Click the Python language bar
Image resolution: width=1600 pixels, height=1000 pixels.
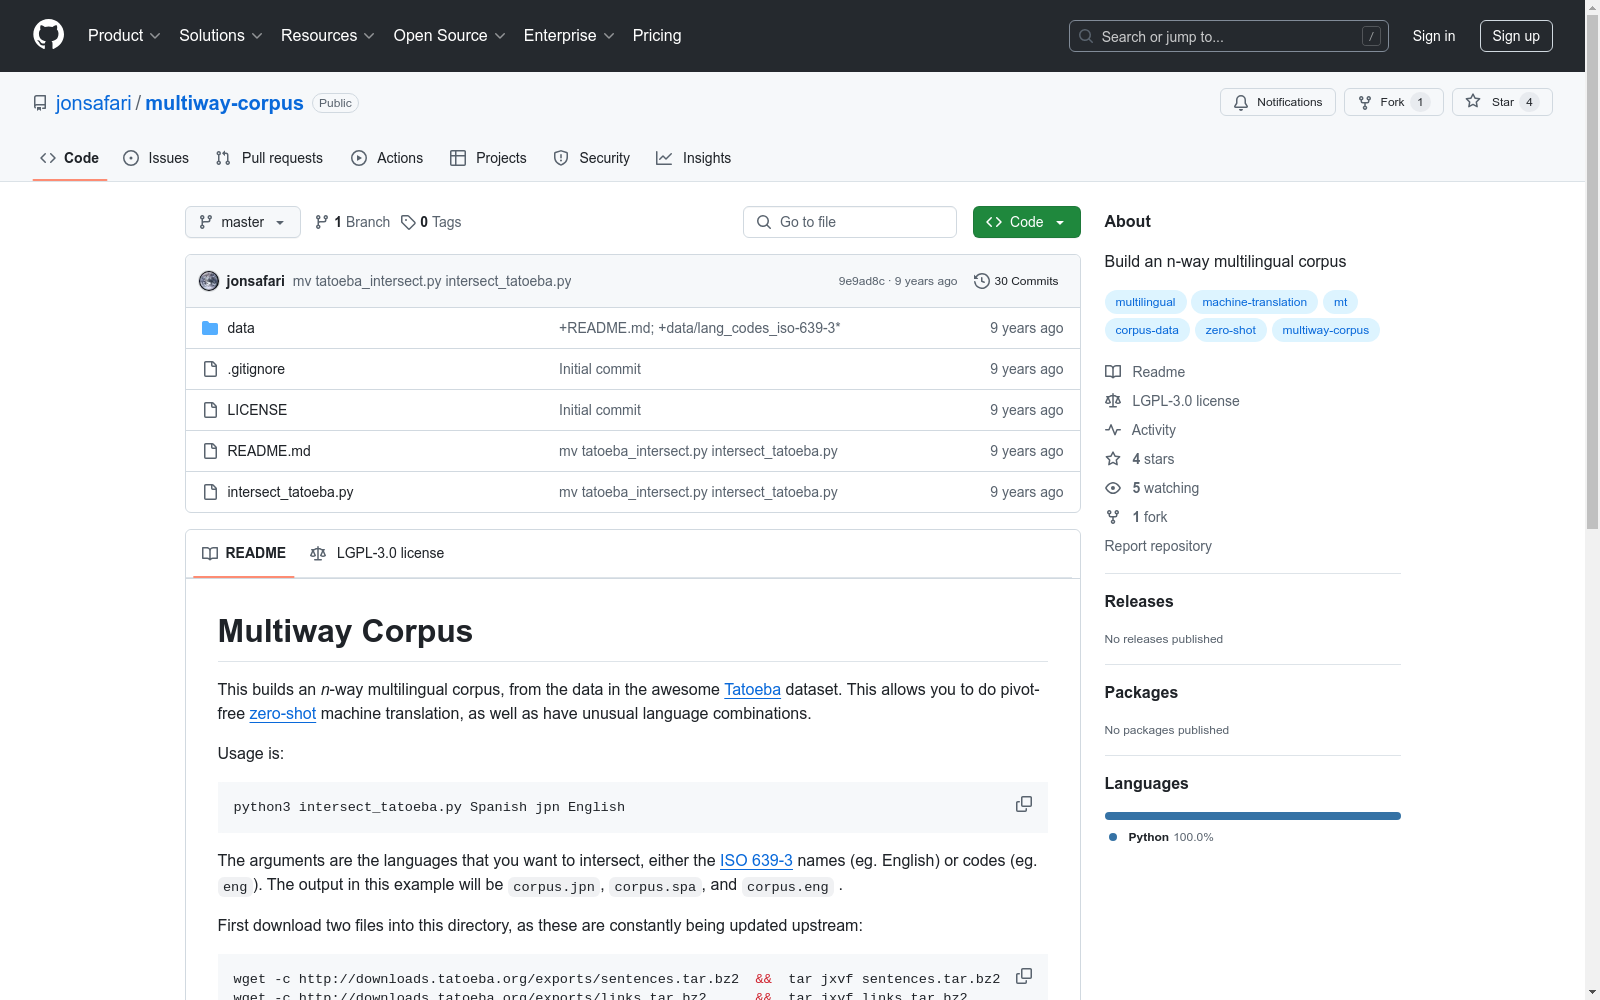pos(1253,816)
